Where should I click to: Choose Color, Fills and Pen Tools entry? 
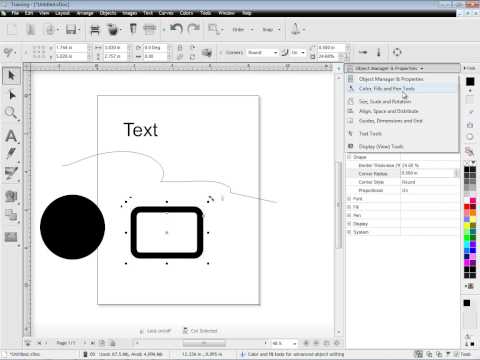402,89
